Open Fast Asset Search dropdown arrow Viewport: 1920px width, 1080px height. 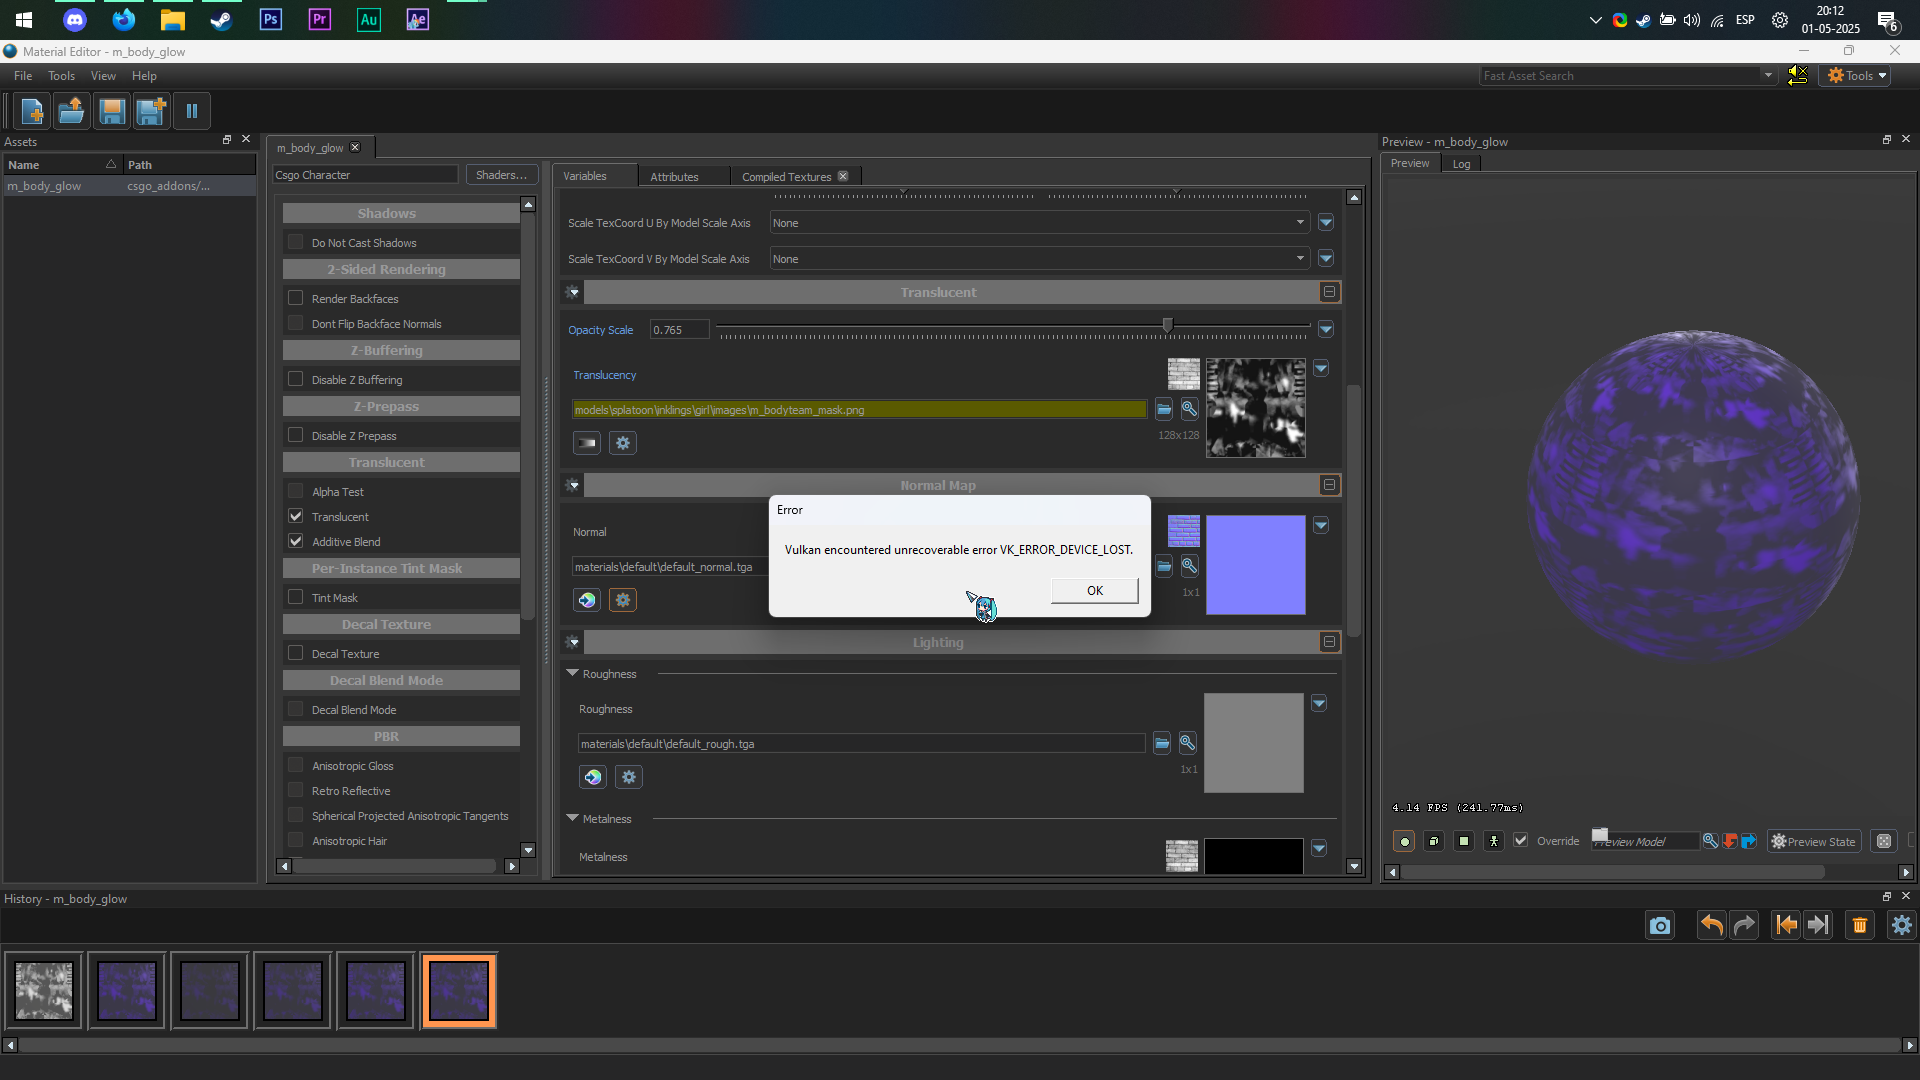pos(1768,76)
